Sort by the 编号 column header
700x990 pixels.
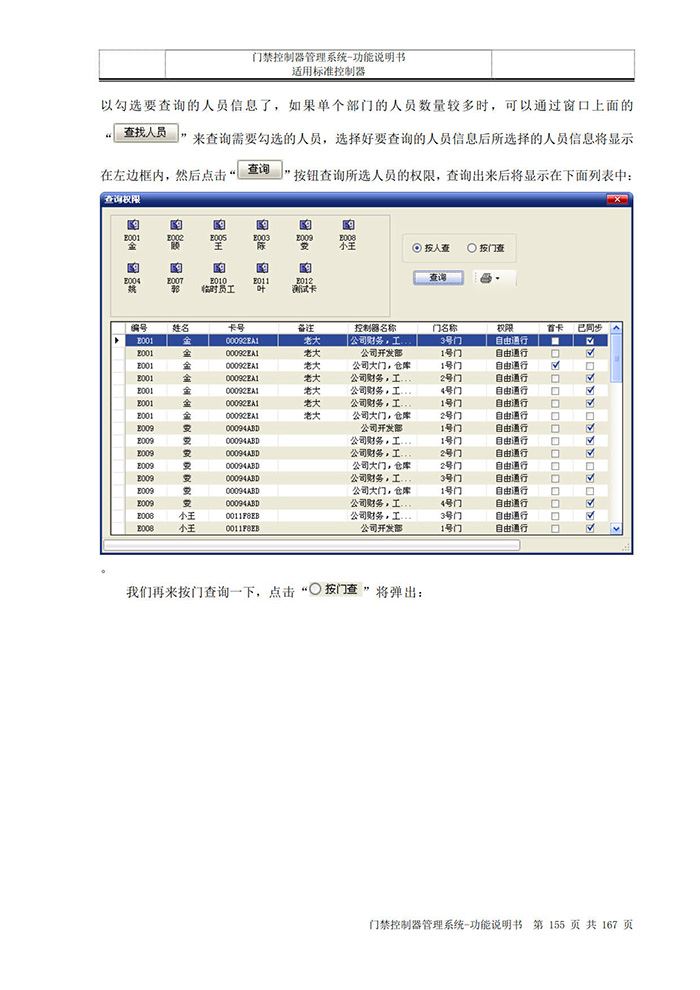pyautogui.click(x=139, y=328)
